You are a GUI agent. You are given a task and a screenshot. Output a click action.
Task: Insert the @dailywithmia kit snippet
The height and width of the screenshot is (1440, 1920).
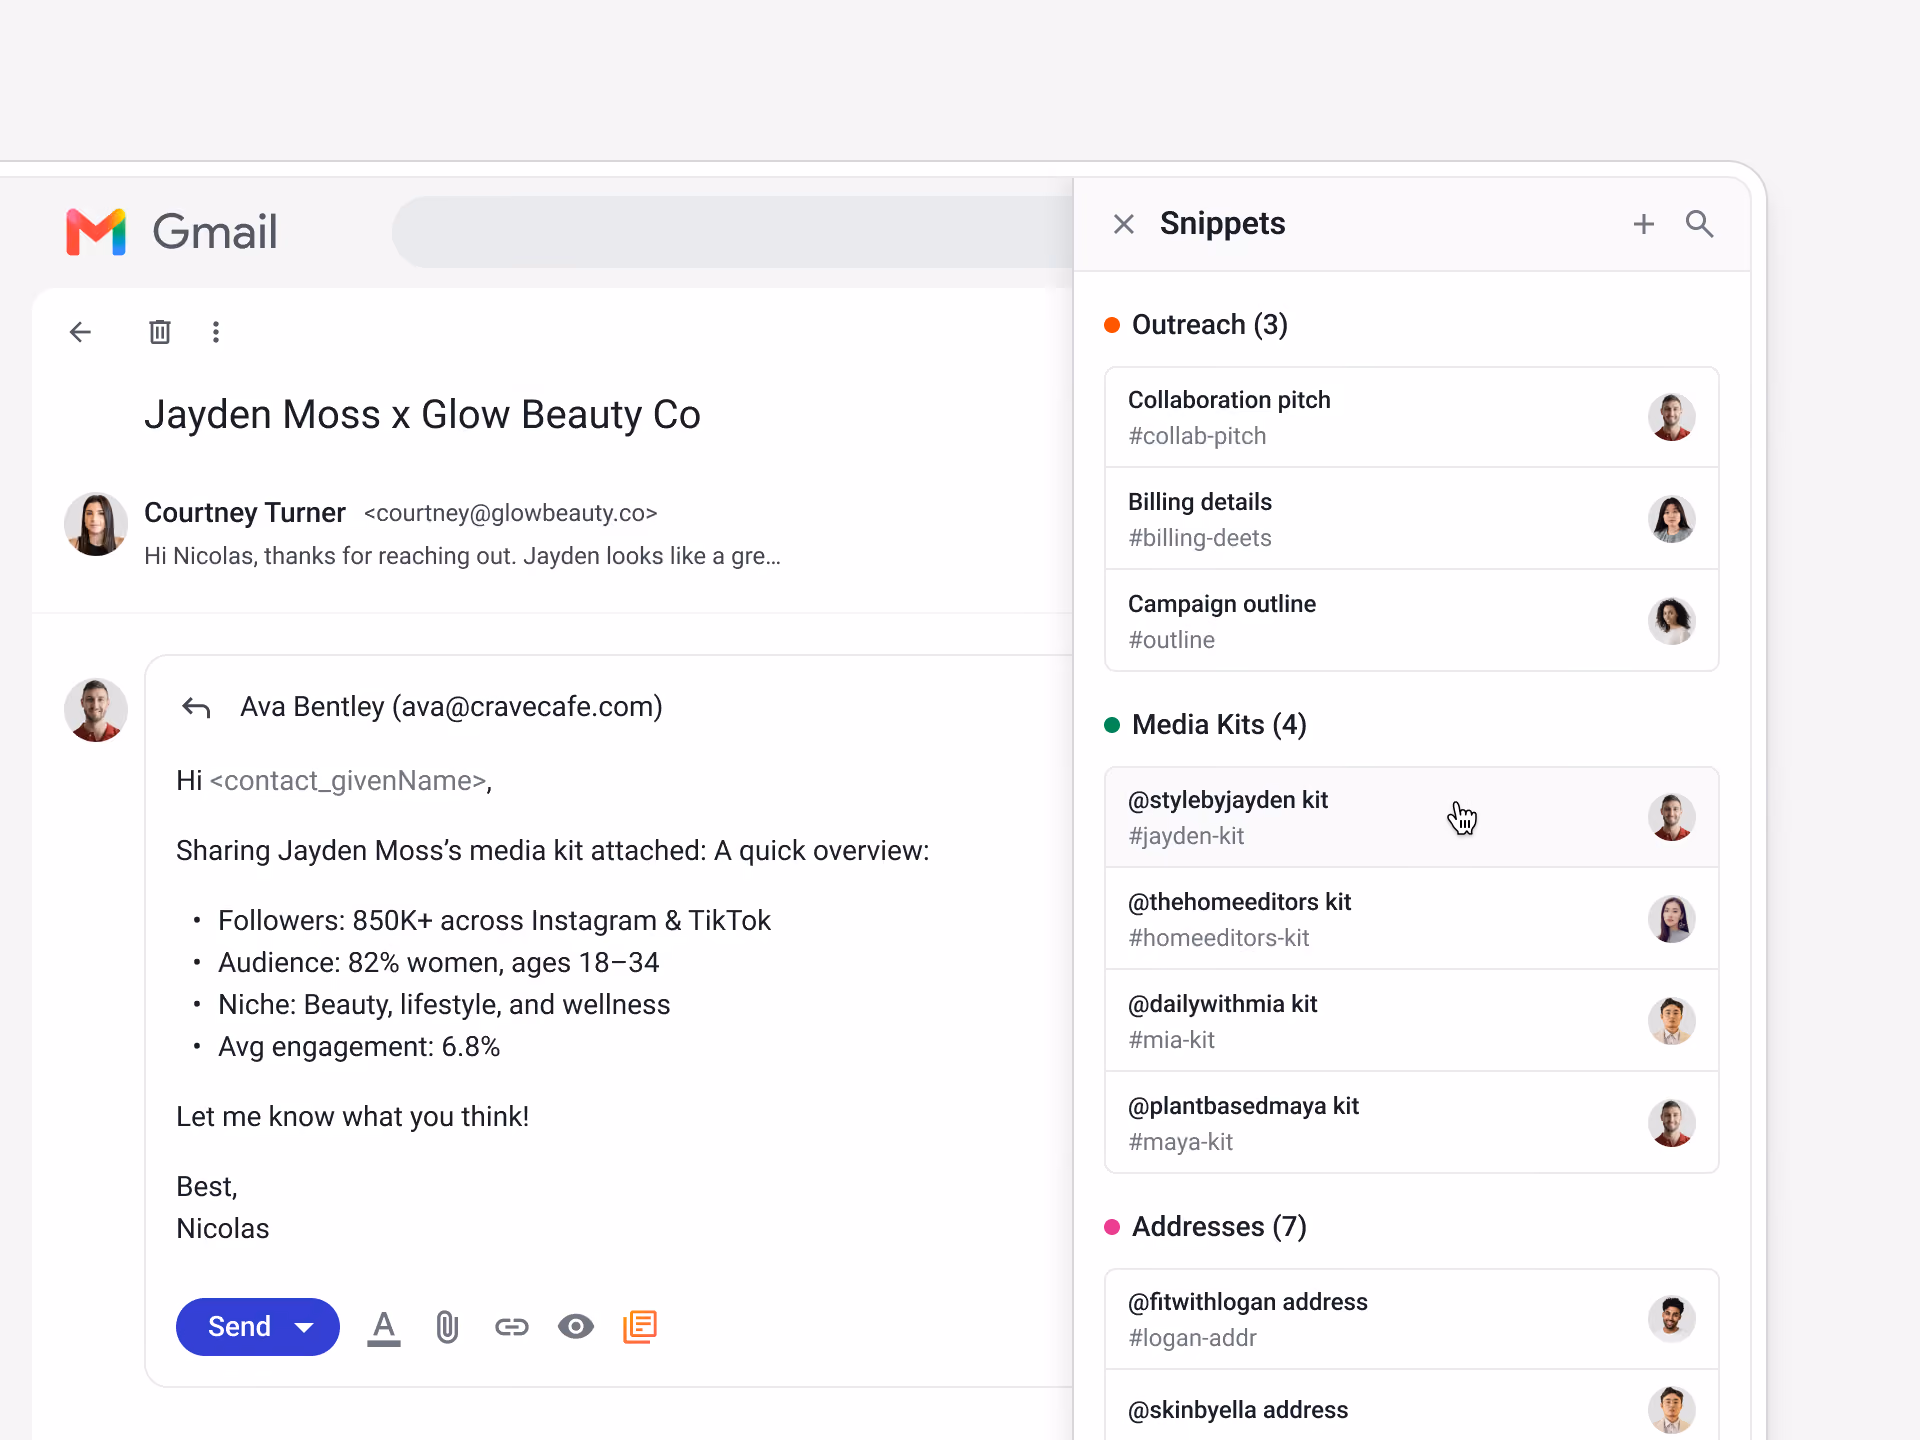(x=1412, y=1021)
